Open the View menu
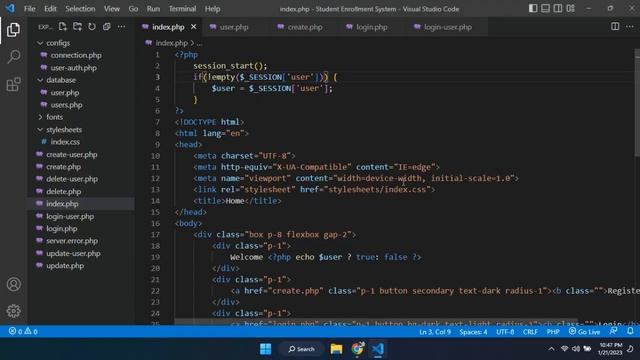Viewport: 640px width, 360px height. (111, 9)
